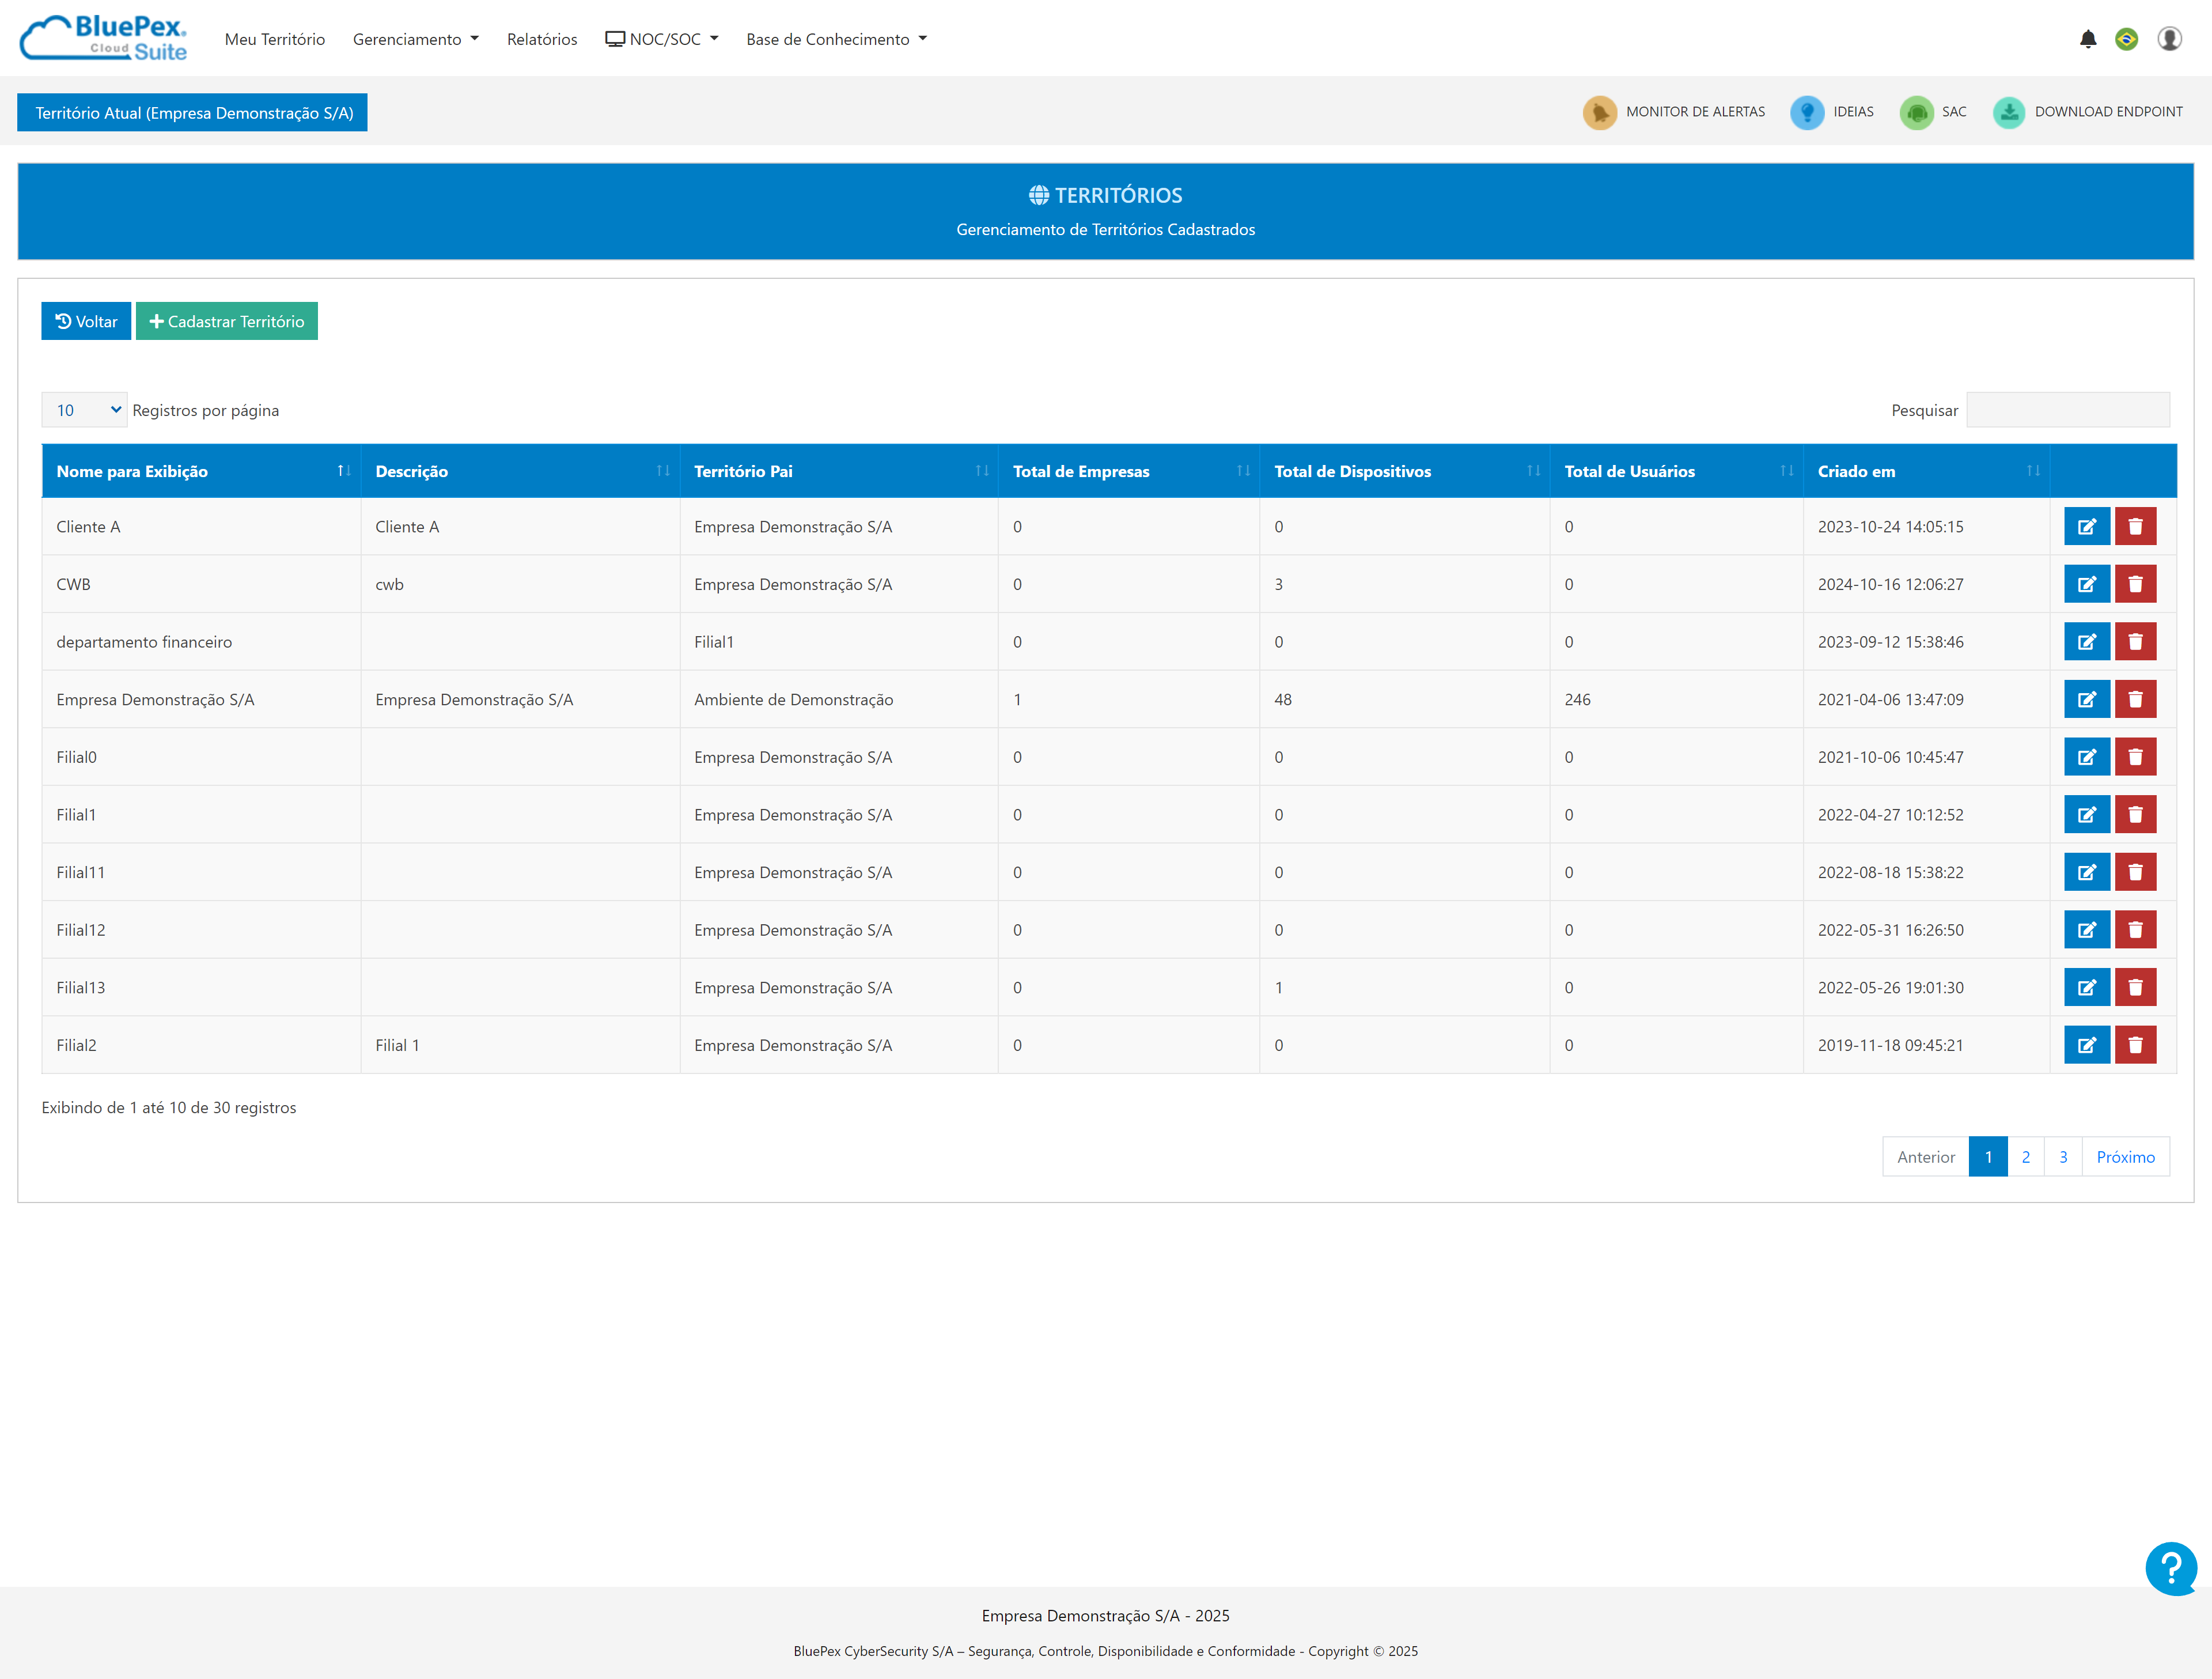Edit the Filial2 territory
Image resolution: width=2212 pixels, height=1679 pixels.
point(2086,1045)
